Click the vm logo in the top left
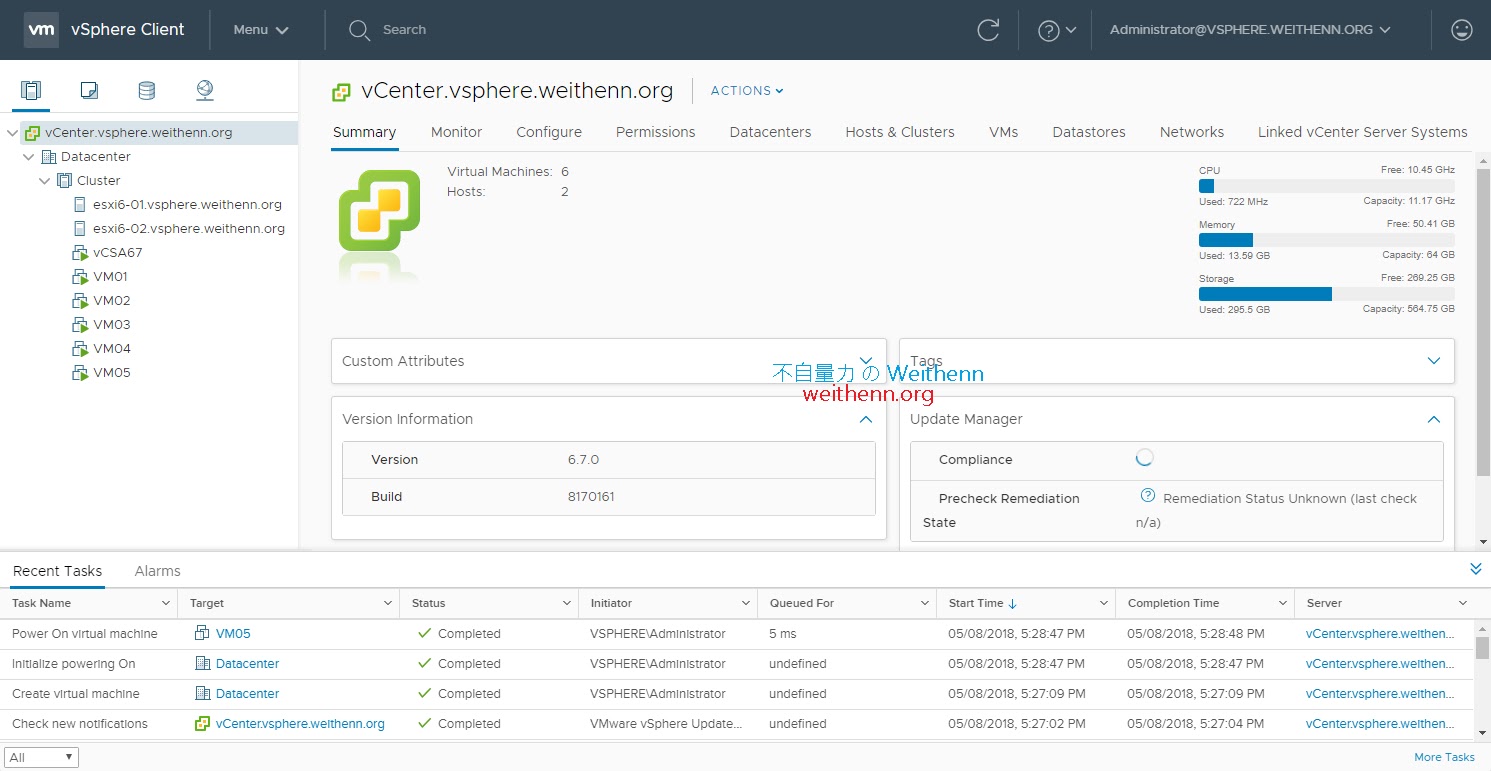Viewport: 1491px width, 771px height. coord(41,29)
